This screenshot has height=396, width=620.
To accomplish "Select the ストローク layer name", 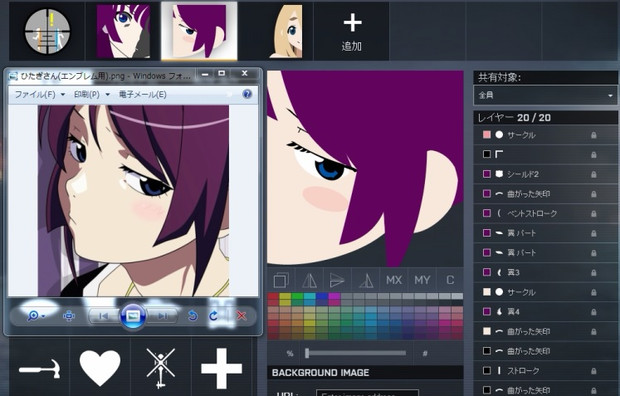I will click(523, 371).
